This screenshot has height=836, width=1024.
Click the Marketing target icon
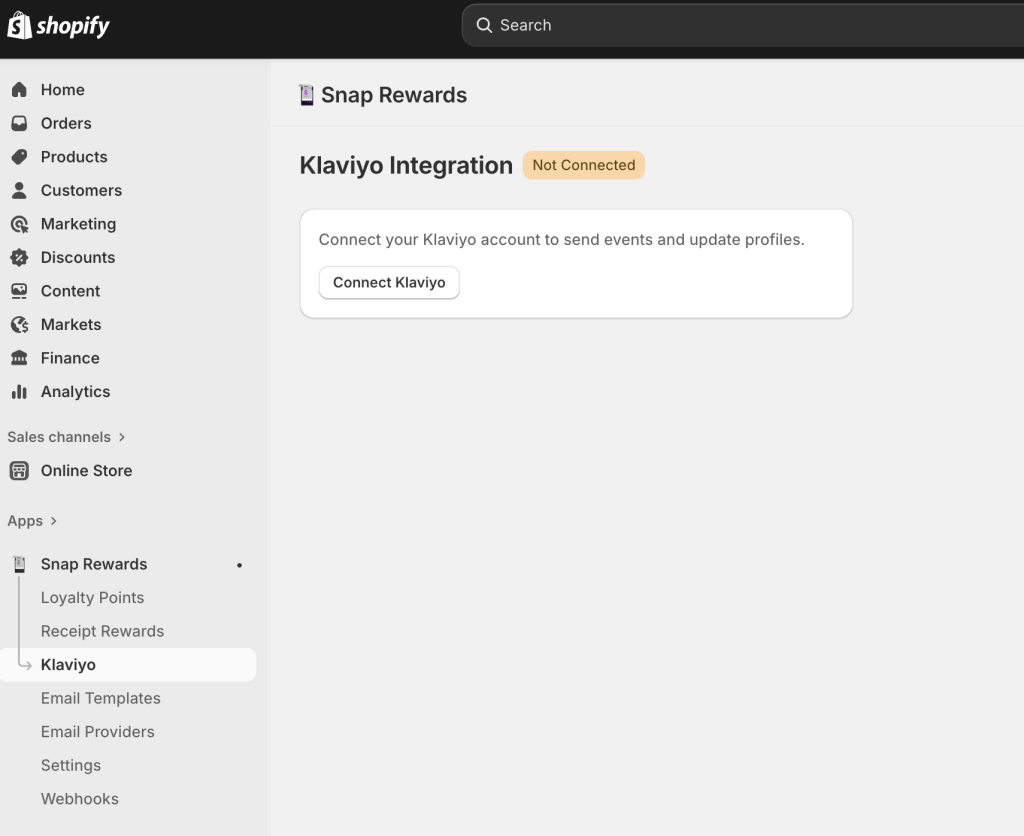point(19,224)
